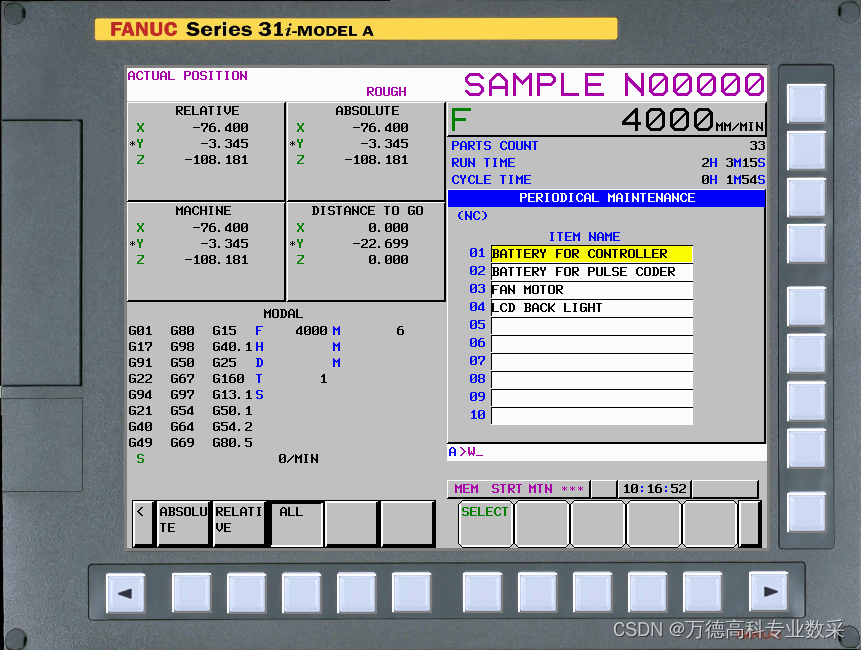
Task: Click hardware soft key below ABSOLUTE label
Action: coord(191,592)
